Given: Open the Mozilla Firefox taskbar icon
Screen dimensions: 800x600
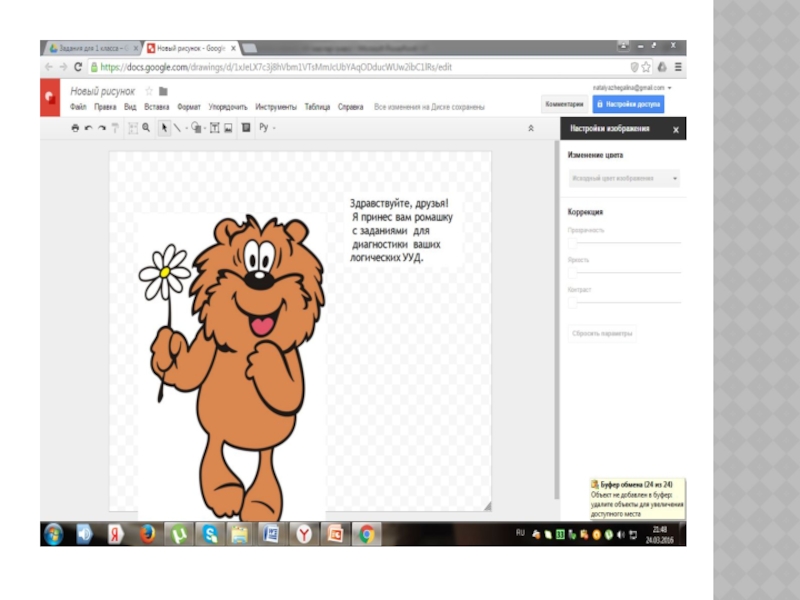Looking at the screenshot, I should pos(147,534).
